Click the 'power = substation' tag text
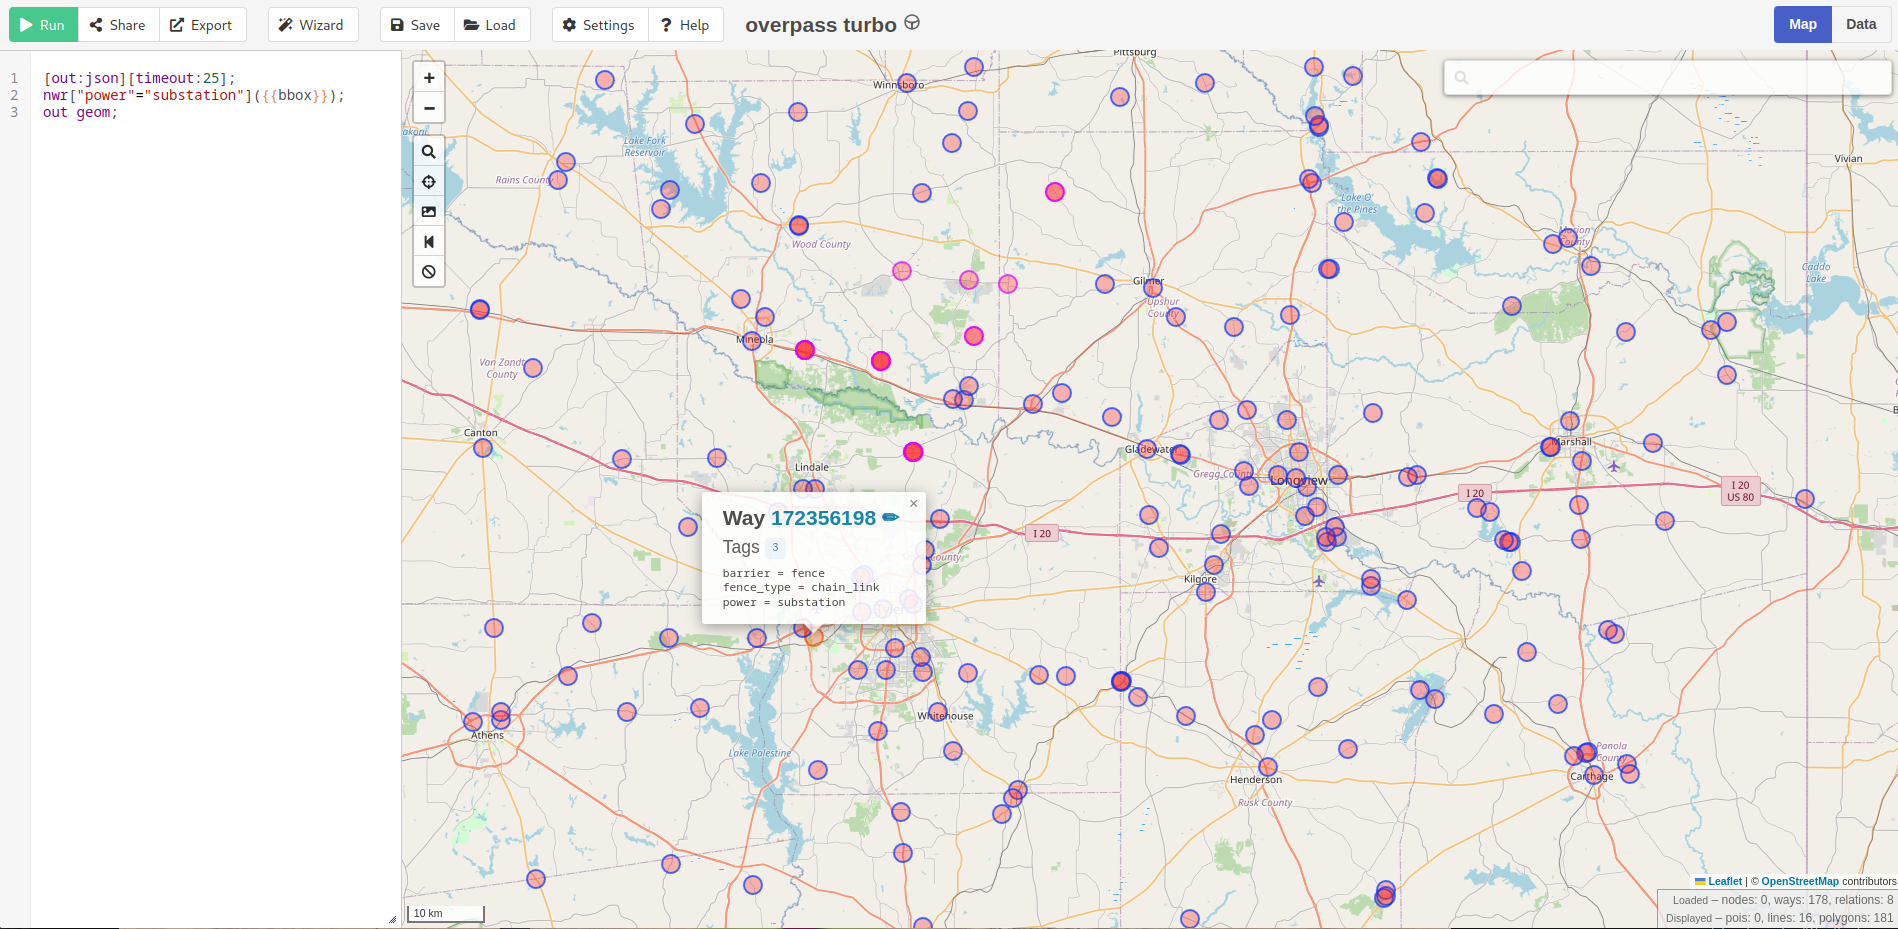Screen dimensions: 1898x929 (x=784, y=603)
